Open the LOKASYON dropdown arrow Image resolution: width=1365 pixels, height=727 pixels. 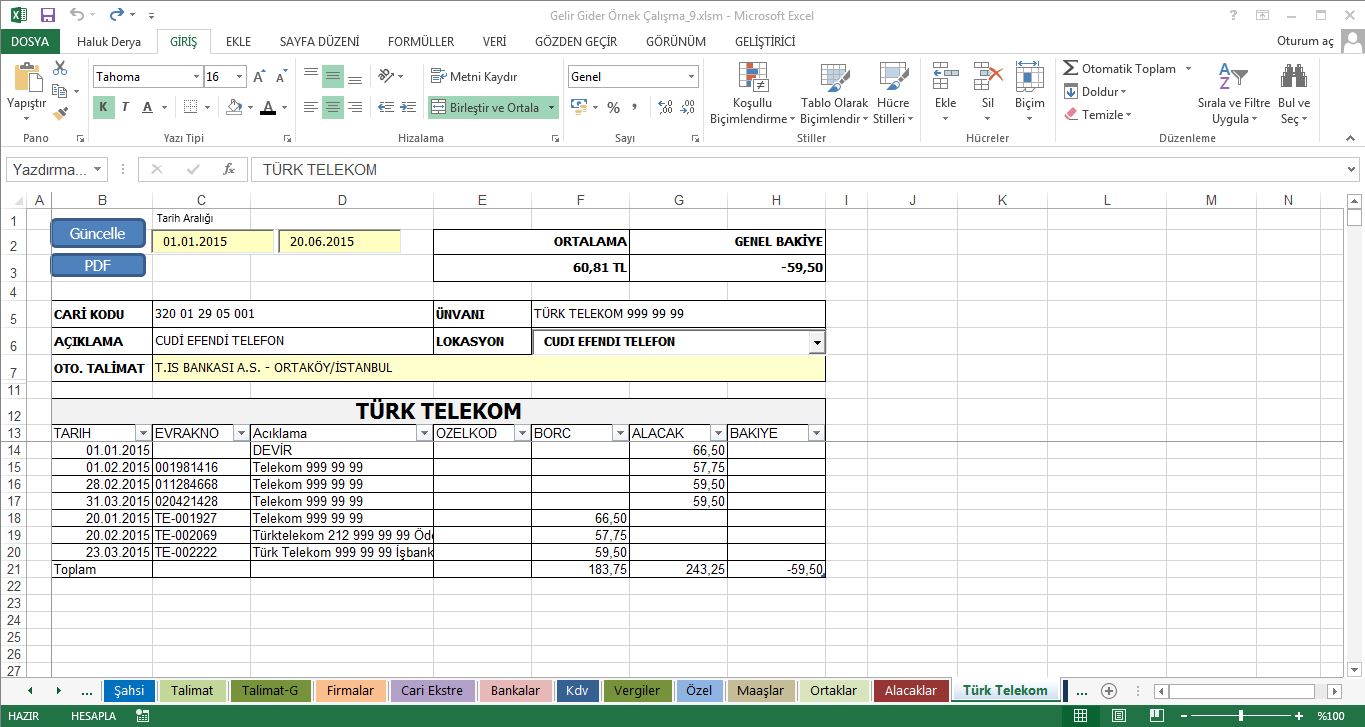pos(817,342)
